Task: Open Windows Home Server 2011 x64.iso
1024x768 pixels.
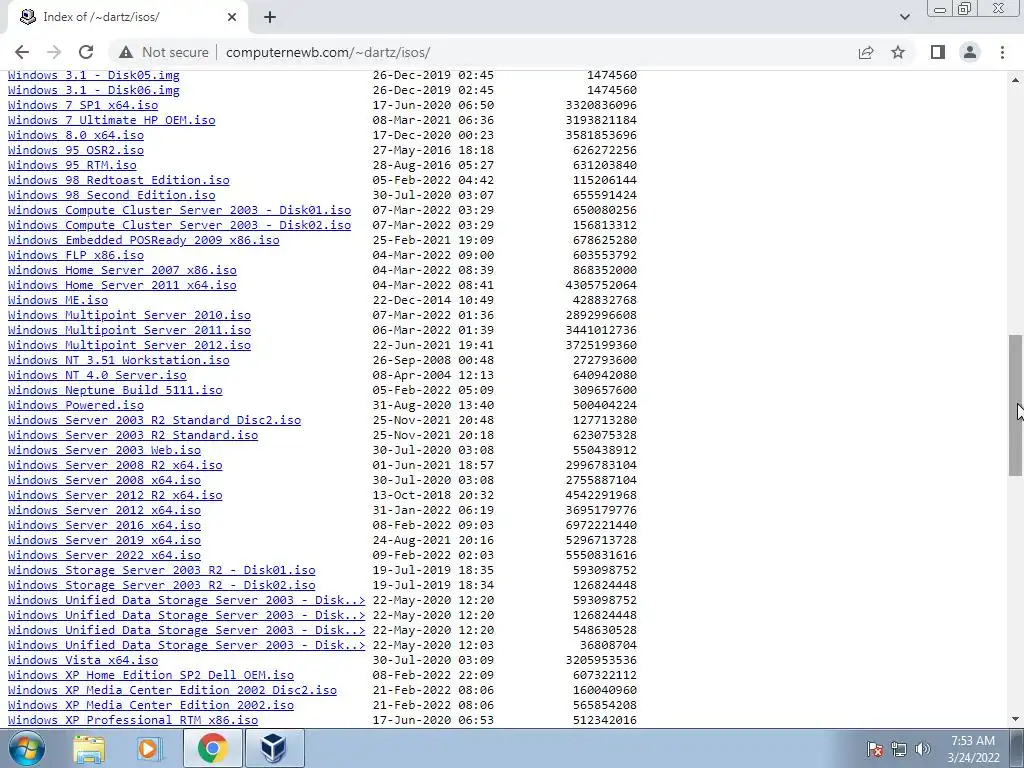Action: 122,285
